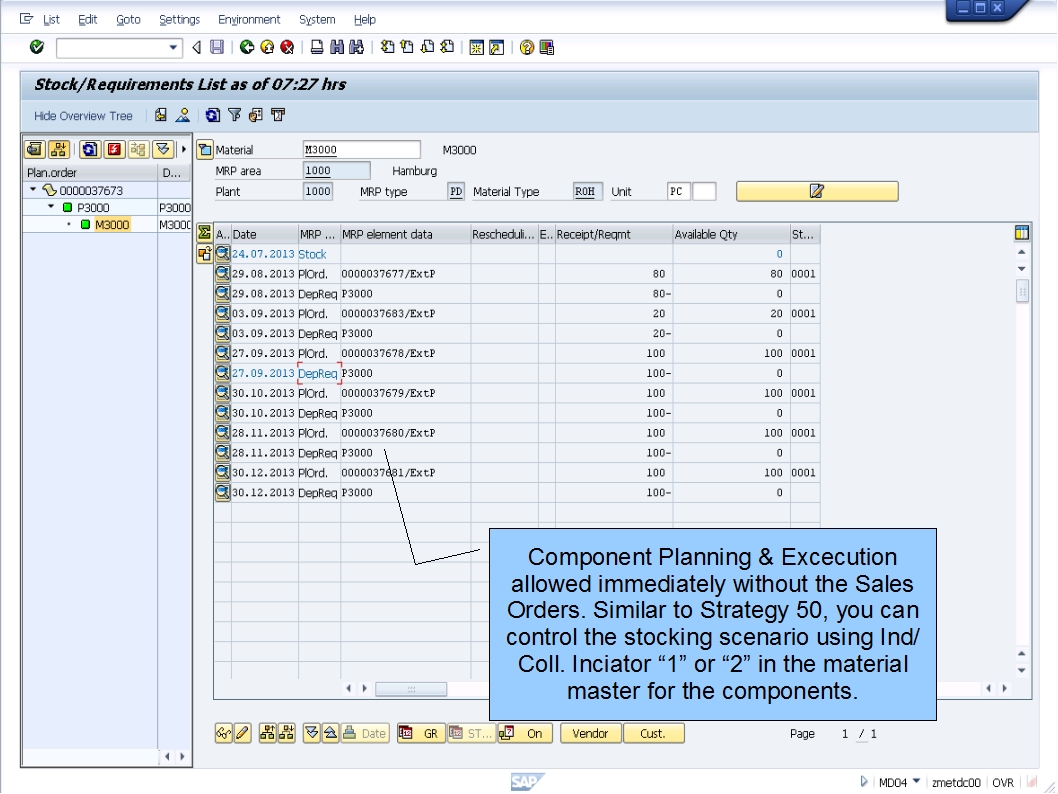Click the Vendor button
Viewport: 1058px width, 794px height.
(590, 733)
